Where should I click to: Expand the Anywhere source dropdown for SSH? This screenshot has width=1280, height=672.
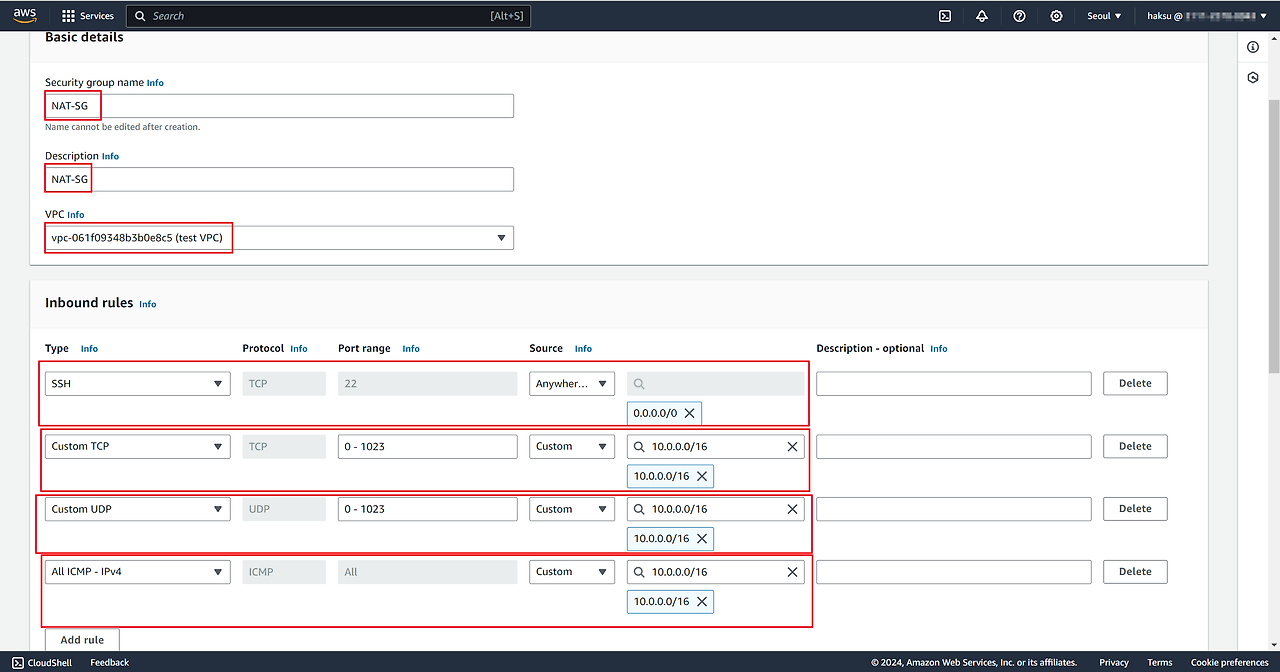(x=571, y=384)
